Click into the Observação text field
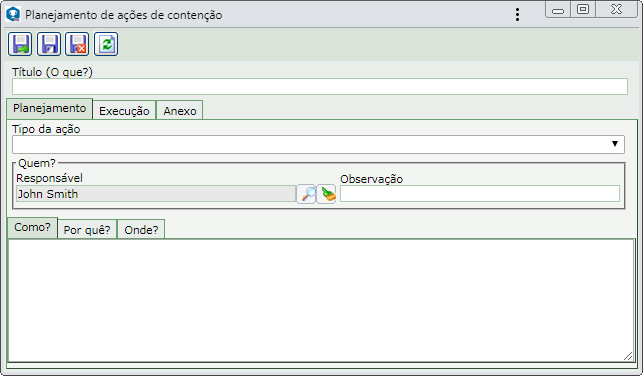 [480, 194]
